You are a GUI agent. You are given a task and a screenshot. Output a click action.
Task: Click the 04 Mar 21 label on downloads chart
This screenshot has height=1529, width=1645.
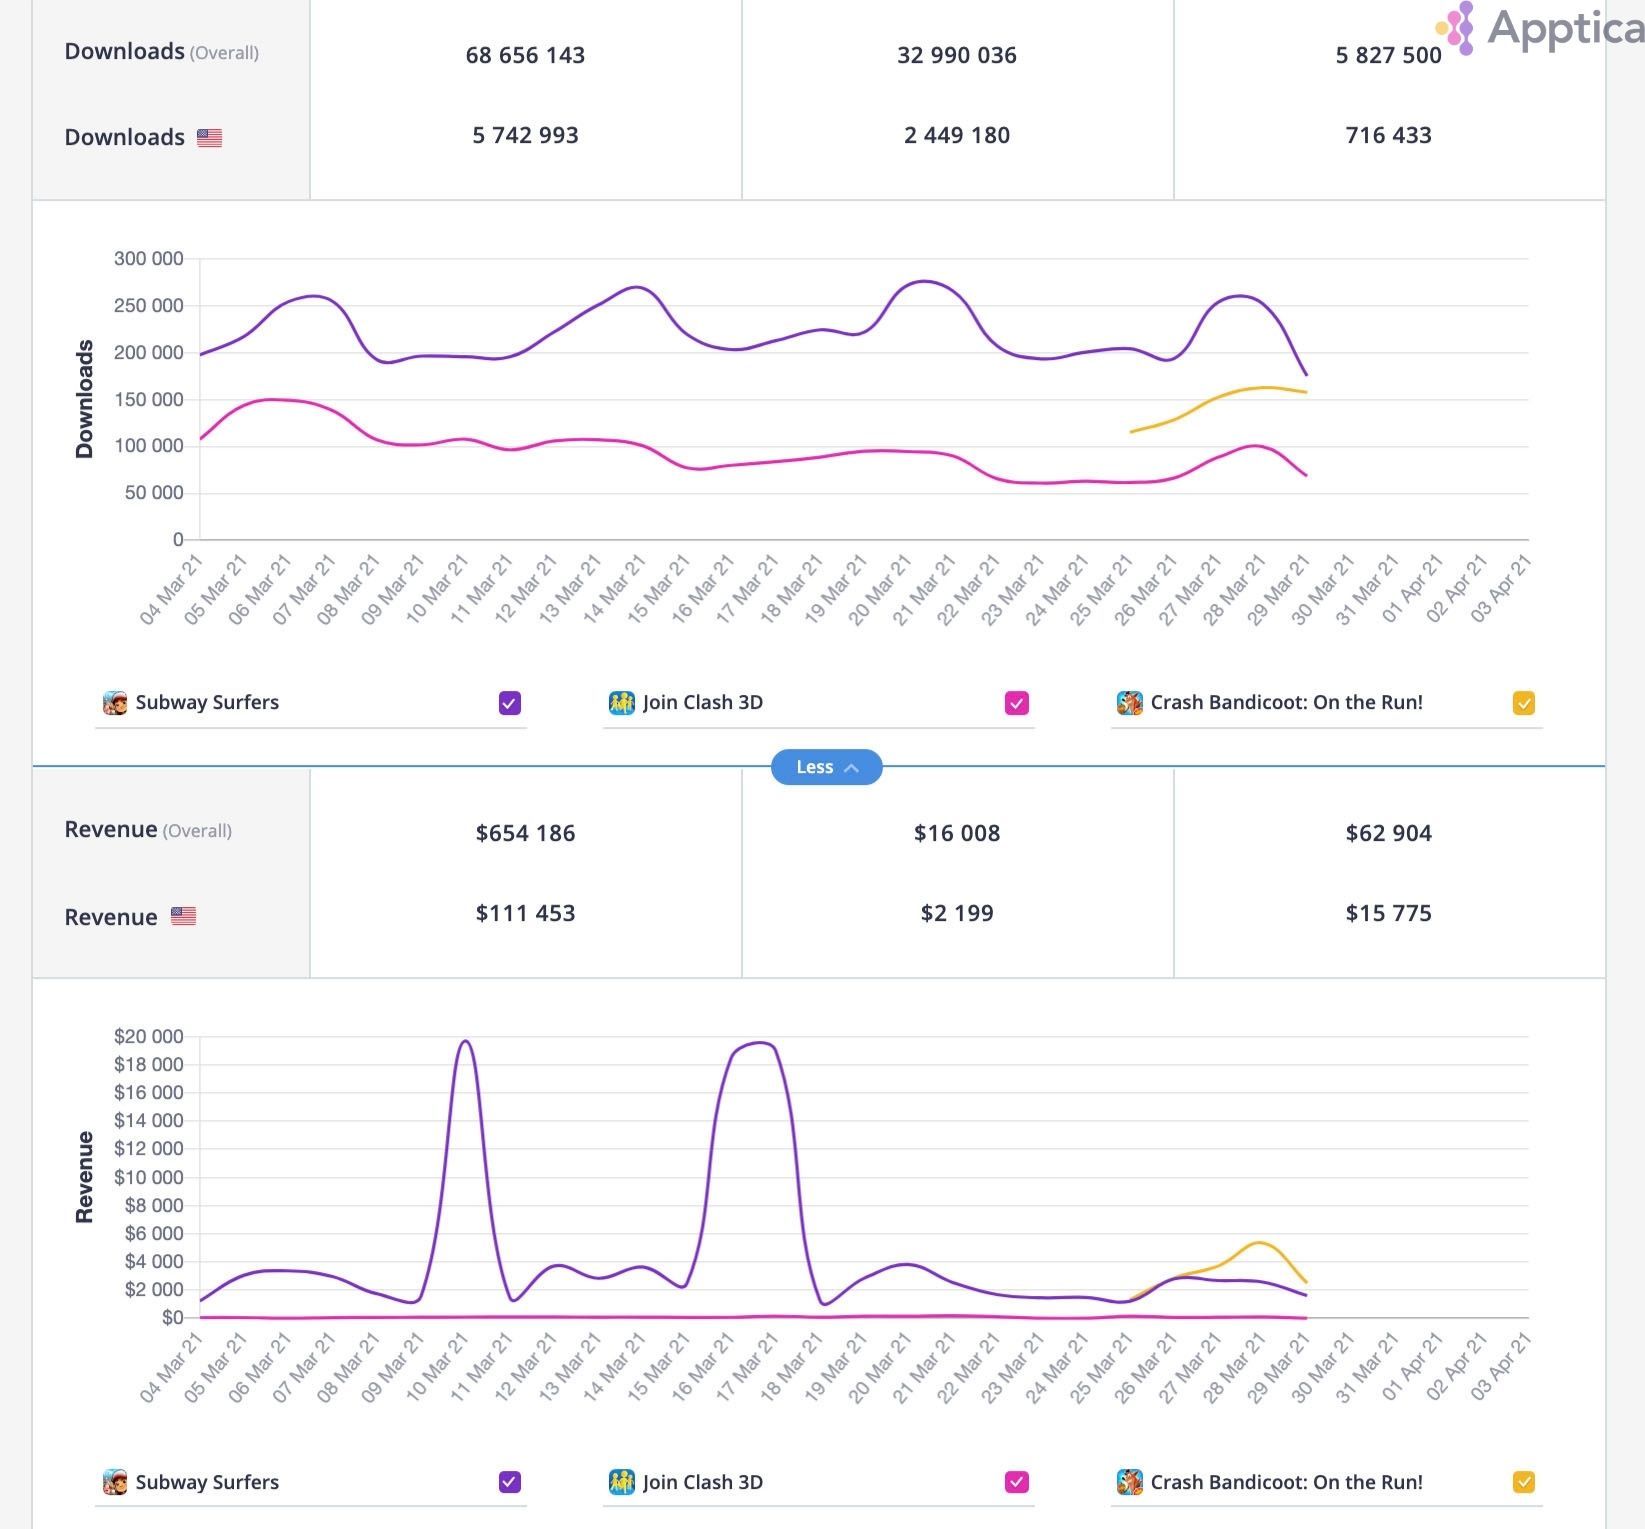click(x=172, y=590)
